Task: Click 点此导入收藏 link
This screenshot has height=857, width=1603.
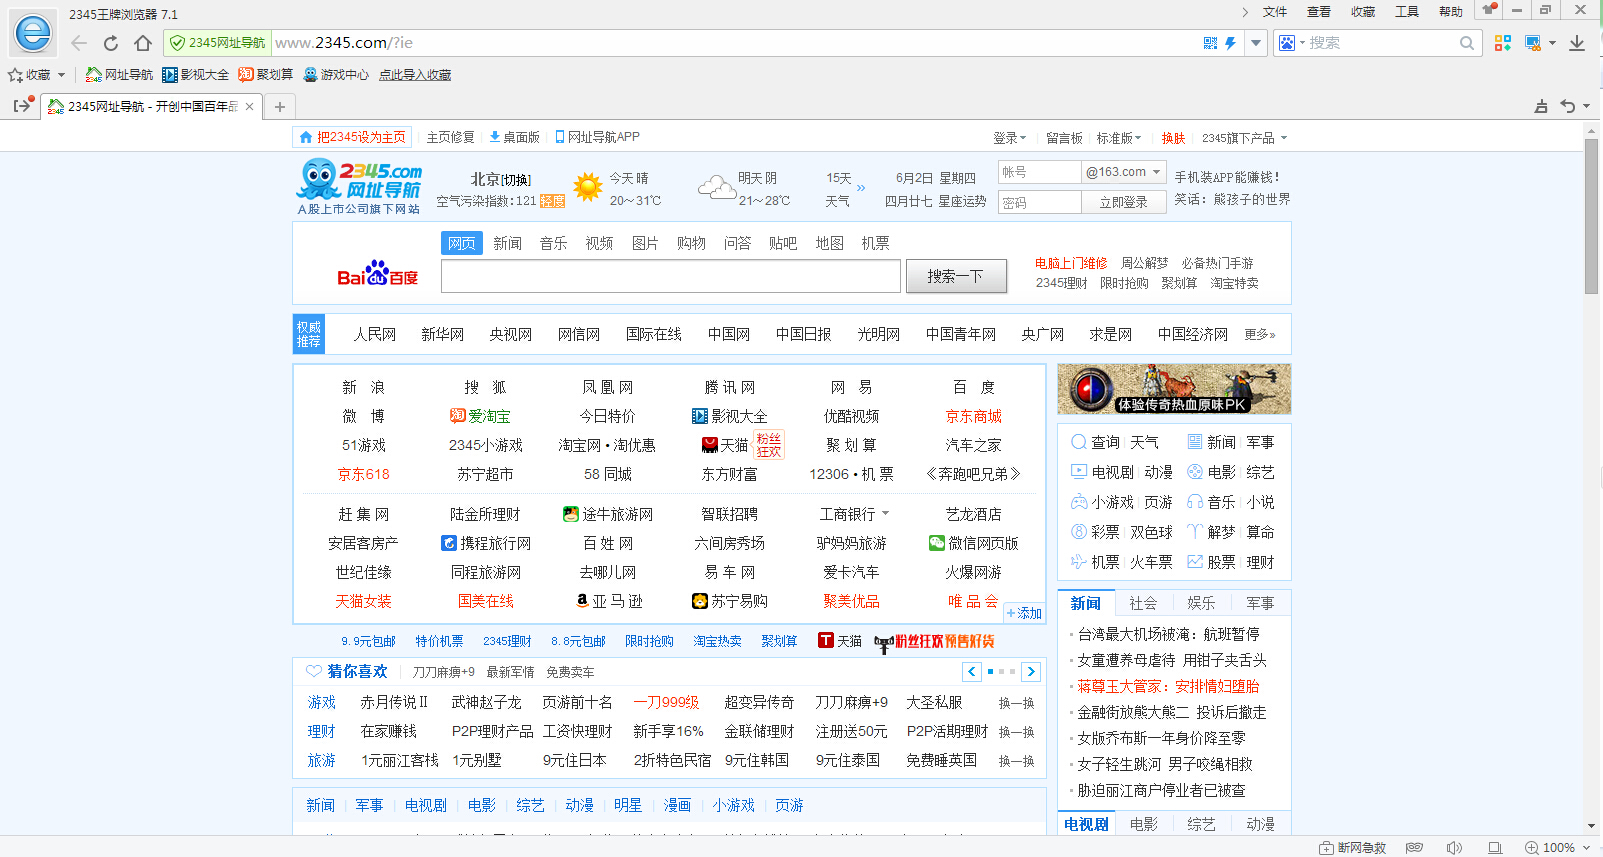Action: click(x=415, y=75)
